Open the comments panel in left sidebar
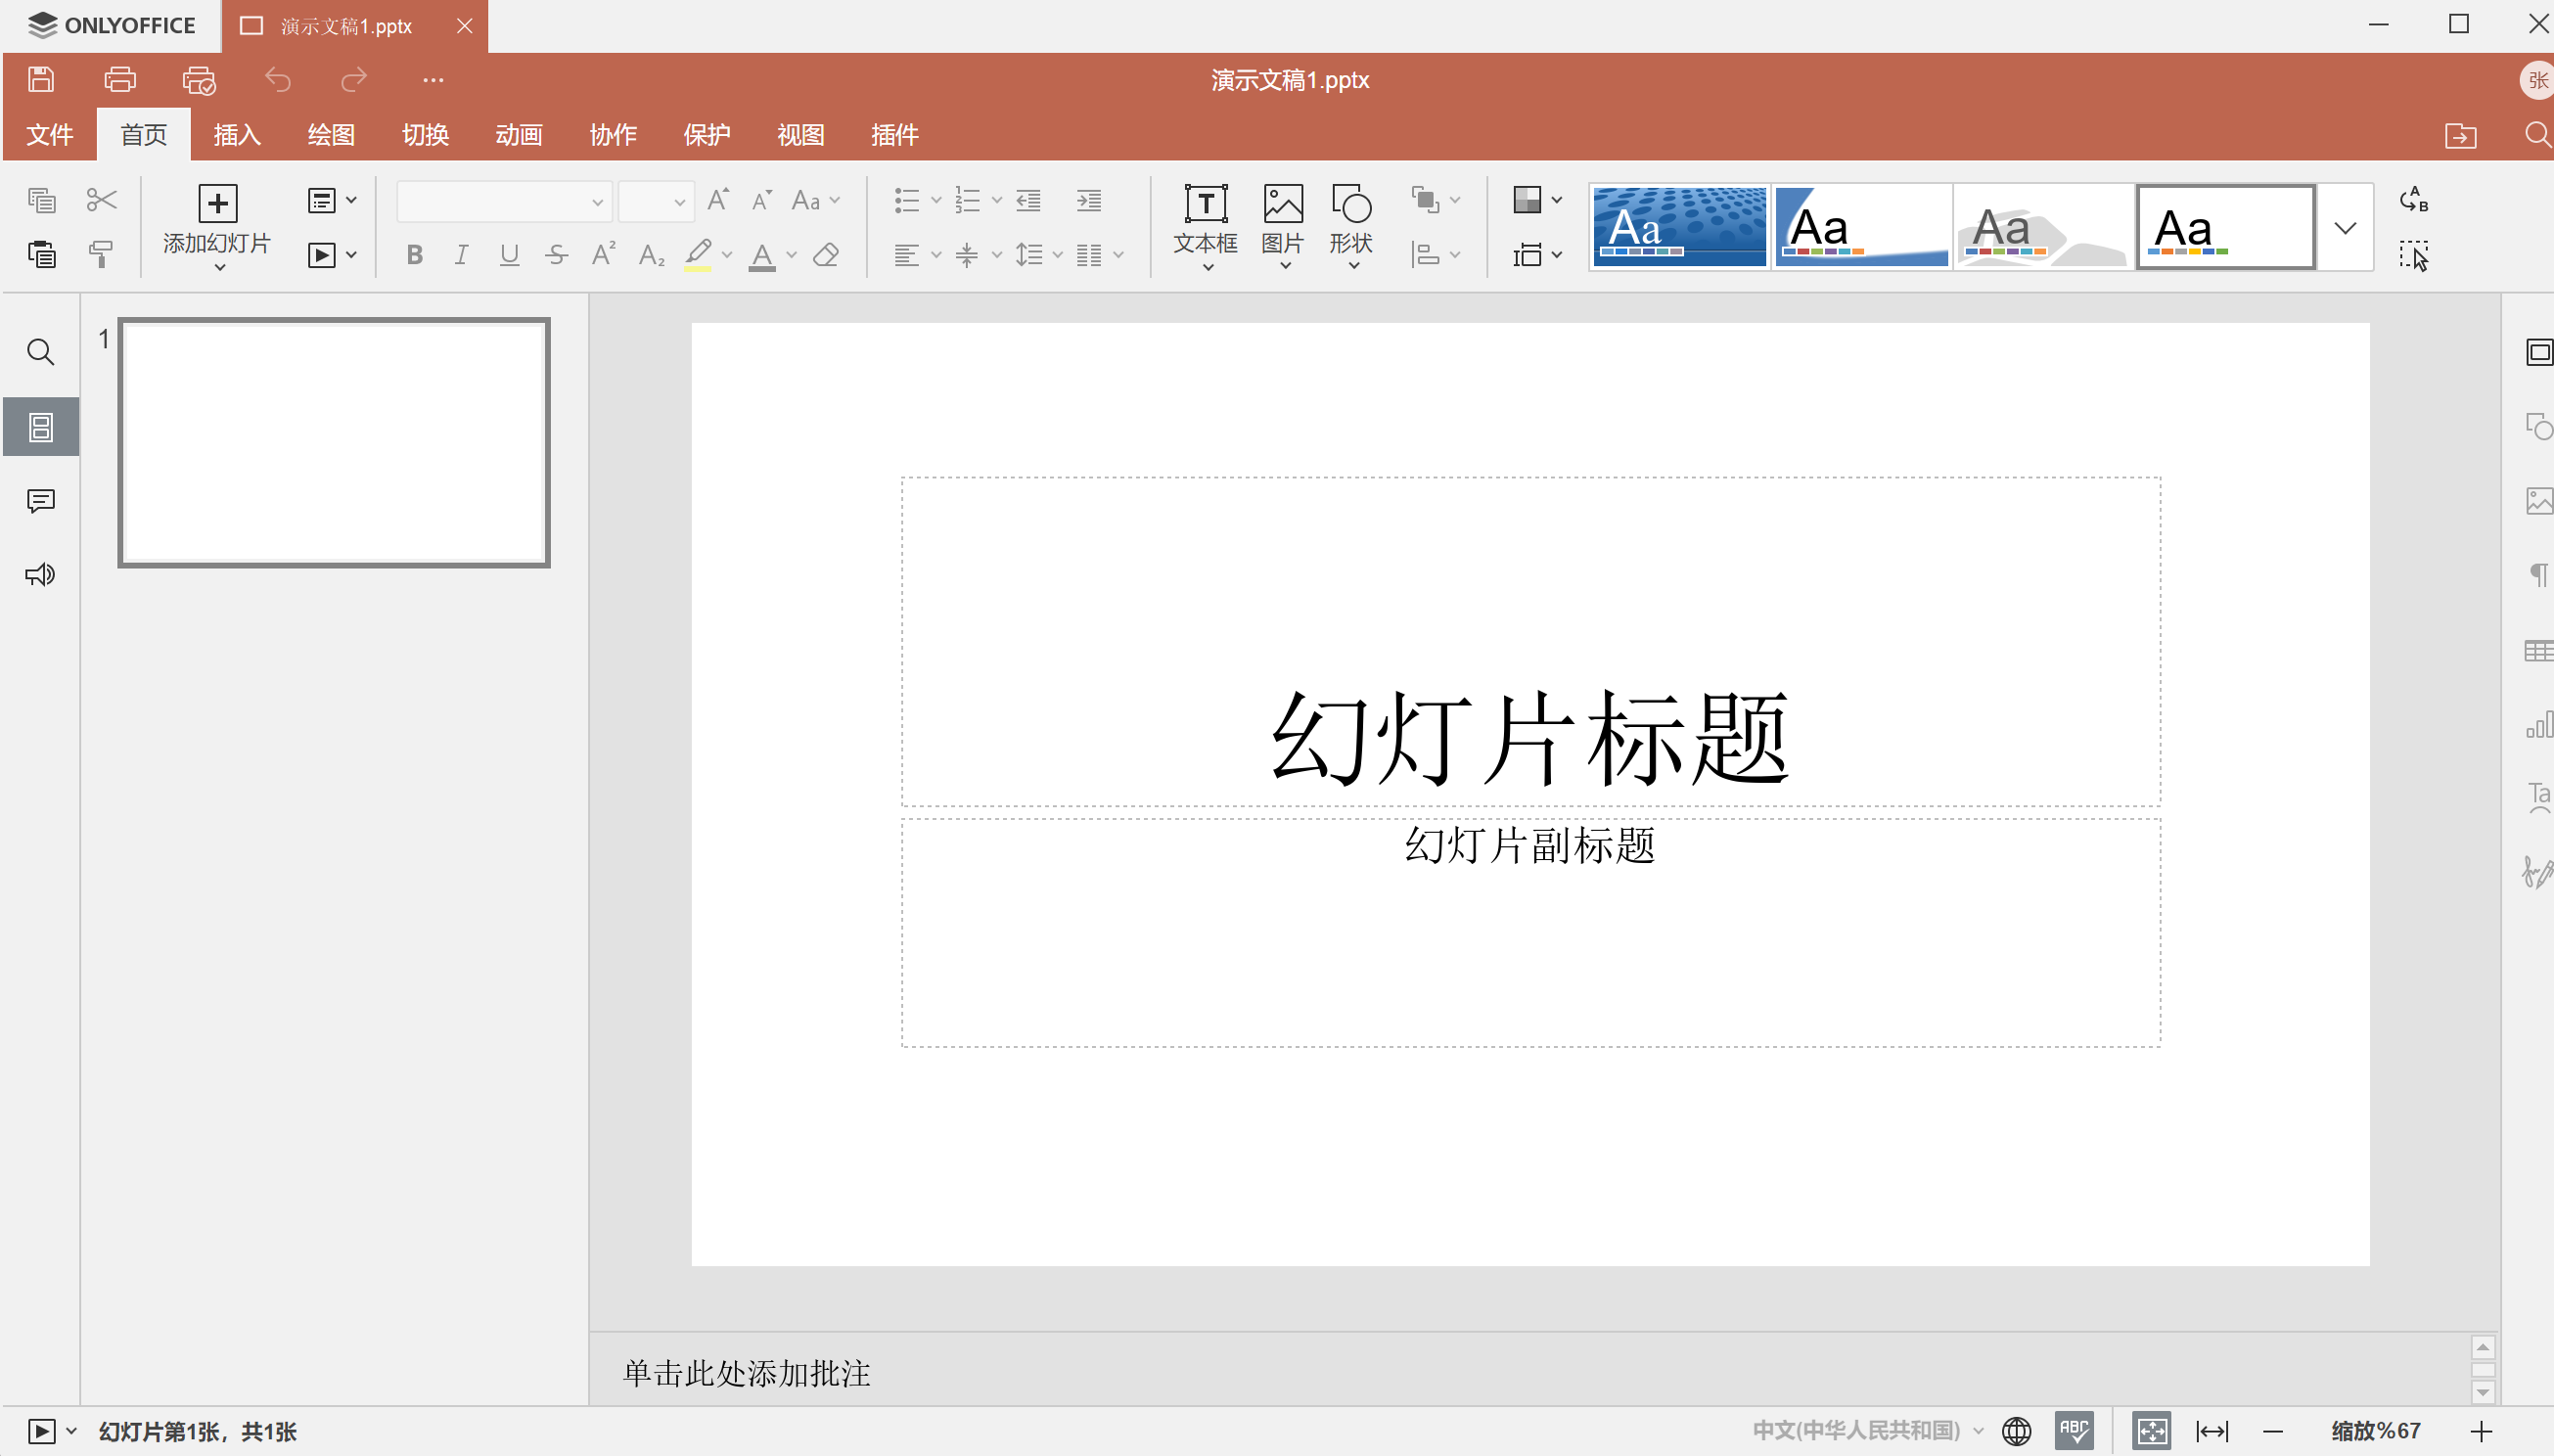2554x1456 pixels. pyautogui.click(x=41, y=501)
